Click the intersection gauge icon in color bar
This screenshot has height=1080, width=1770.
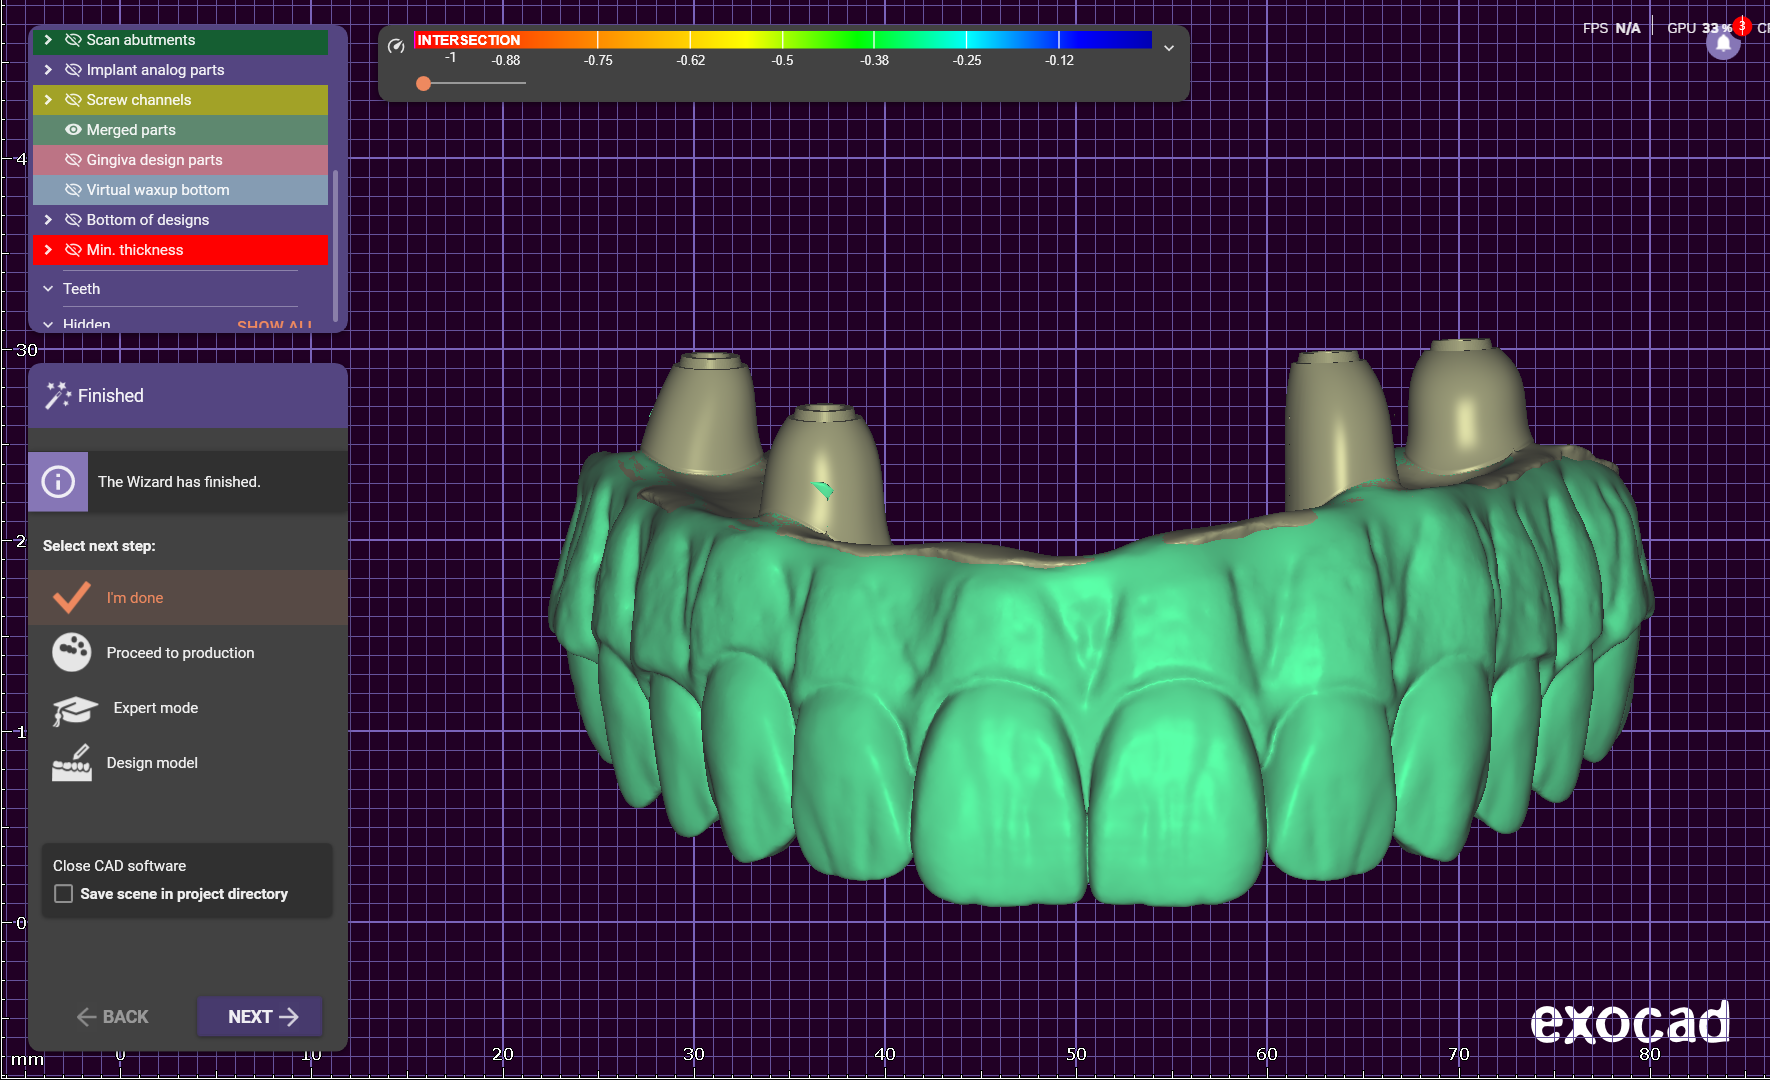coord(396,45)
